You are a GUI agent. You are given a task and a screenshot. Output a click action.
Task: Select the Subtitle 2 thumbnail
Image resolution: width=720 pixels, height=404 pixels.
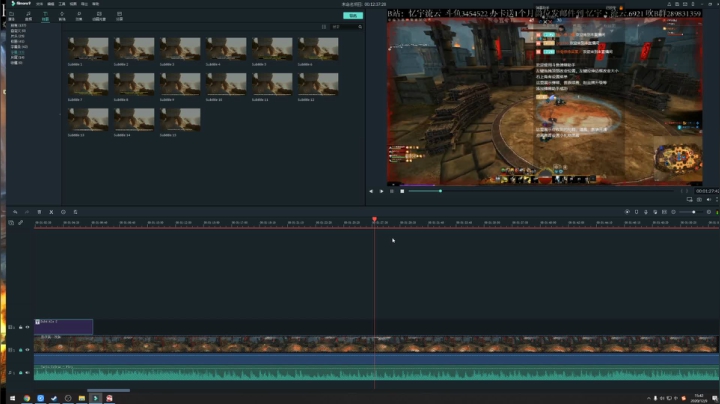click(134, 49)
